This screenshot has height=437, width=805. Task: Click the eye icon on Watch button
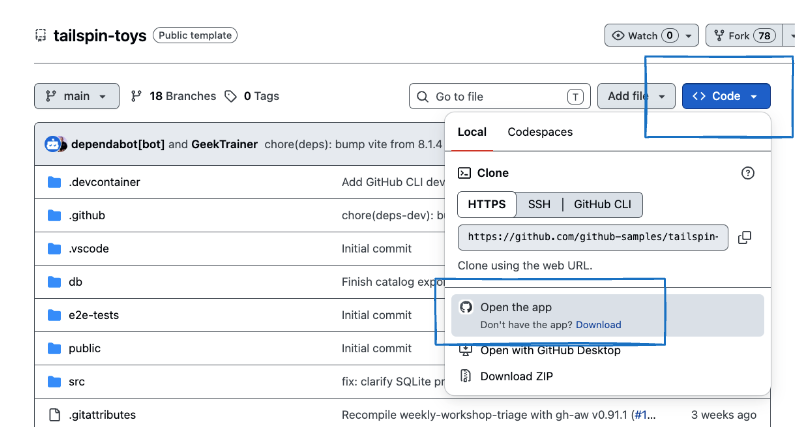[x=618, y=35]
